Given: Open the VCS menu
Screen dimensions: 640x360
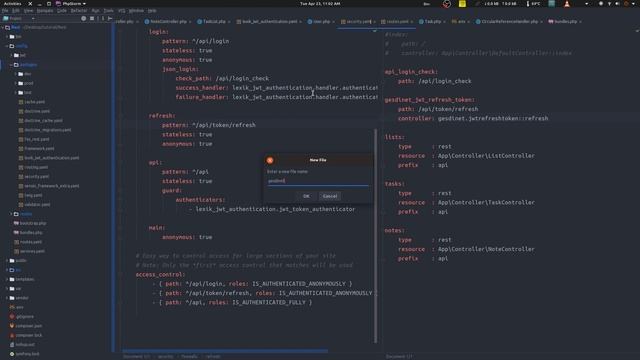Looking at the screenshot, I should point(122,11).
